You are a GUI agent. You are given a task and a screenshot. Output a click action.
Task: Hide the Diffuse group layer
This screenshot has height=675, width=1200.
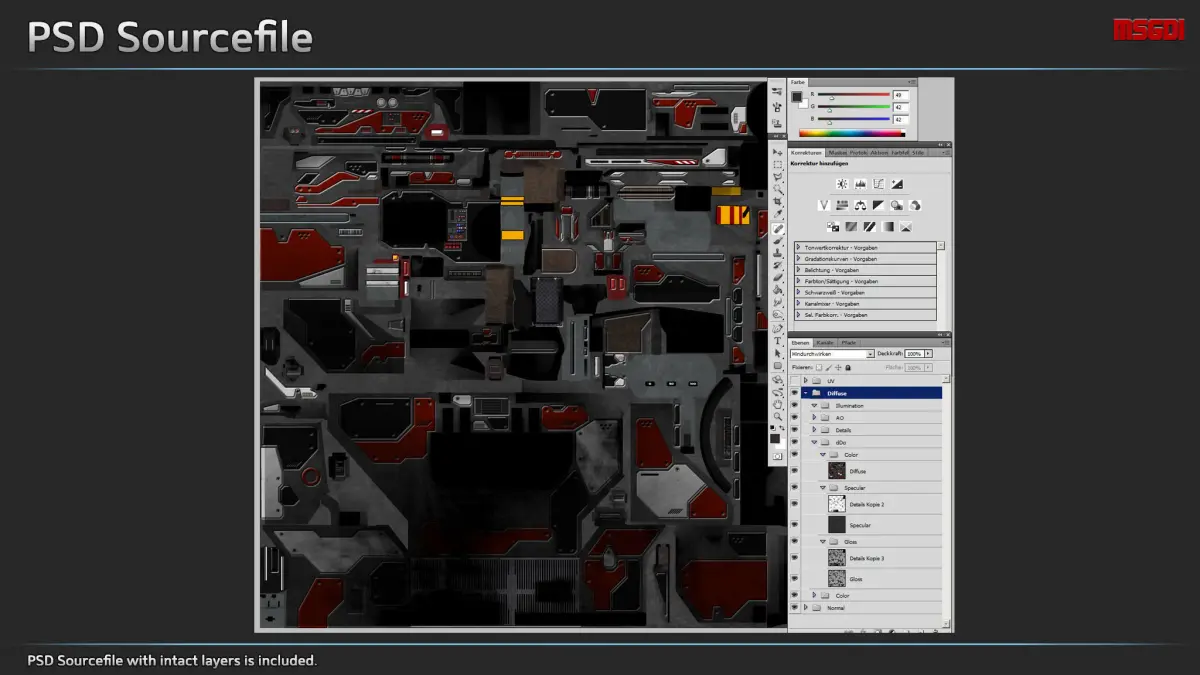click(x=794, y=393)
